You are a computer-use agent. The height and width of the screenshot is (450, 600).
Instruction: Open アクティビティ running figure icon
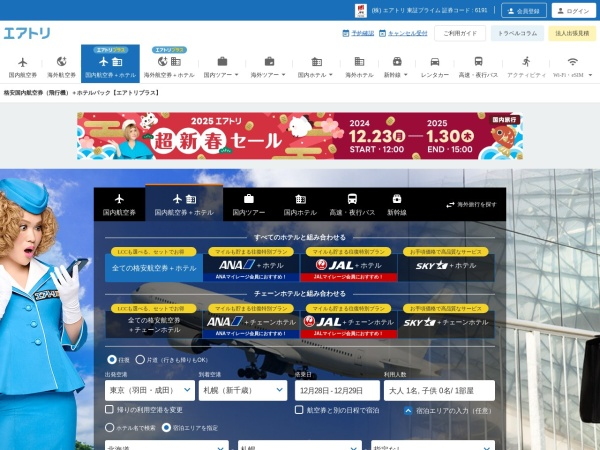[x=526, y=61]
